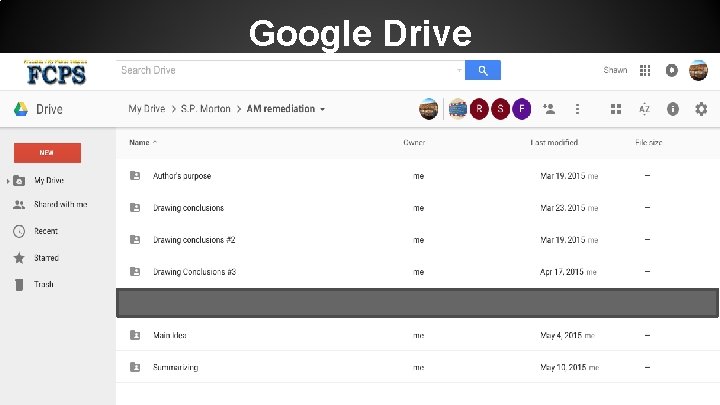Switch to grid view icon

point(616,109)
